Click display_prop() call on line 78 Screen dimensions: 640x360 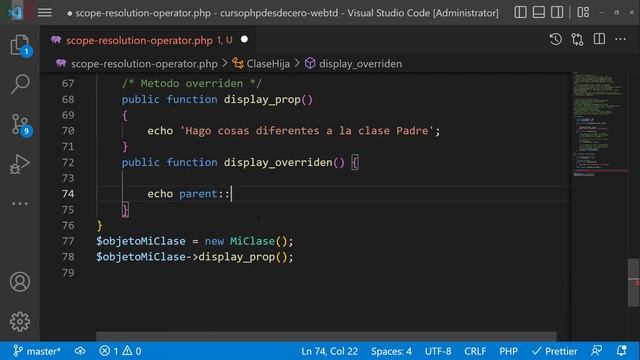(242, 257)
